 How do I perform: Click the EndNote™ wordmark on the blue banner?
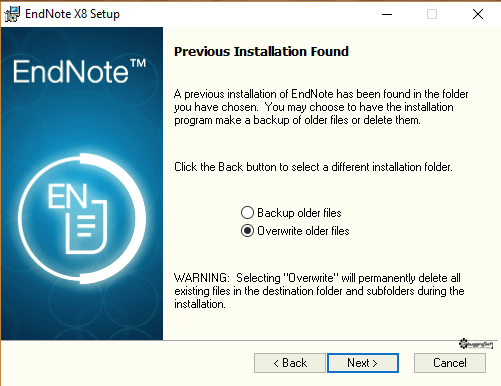(80, 71)
